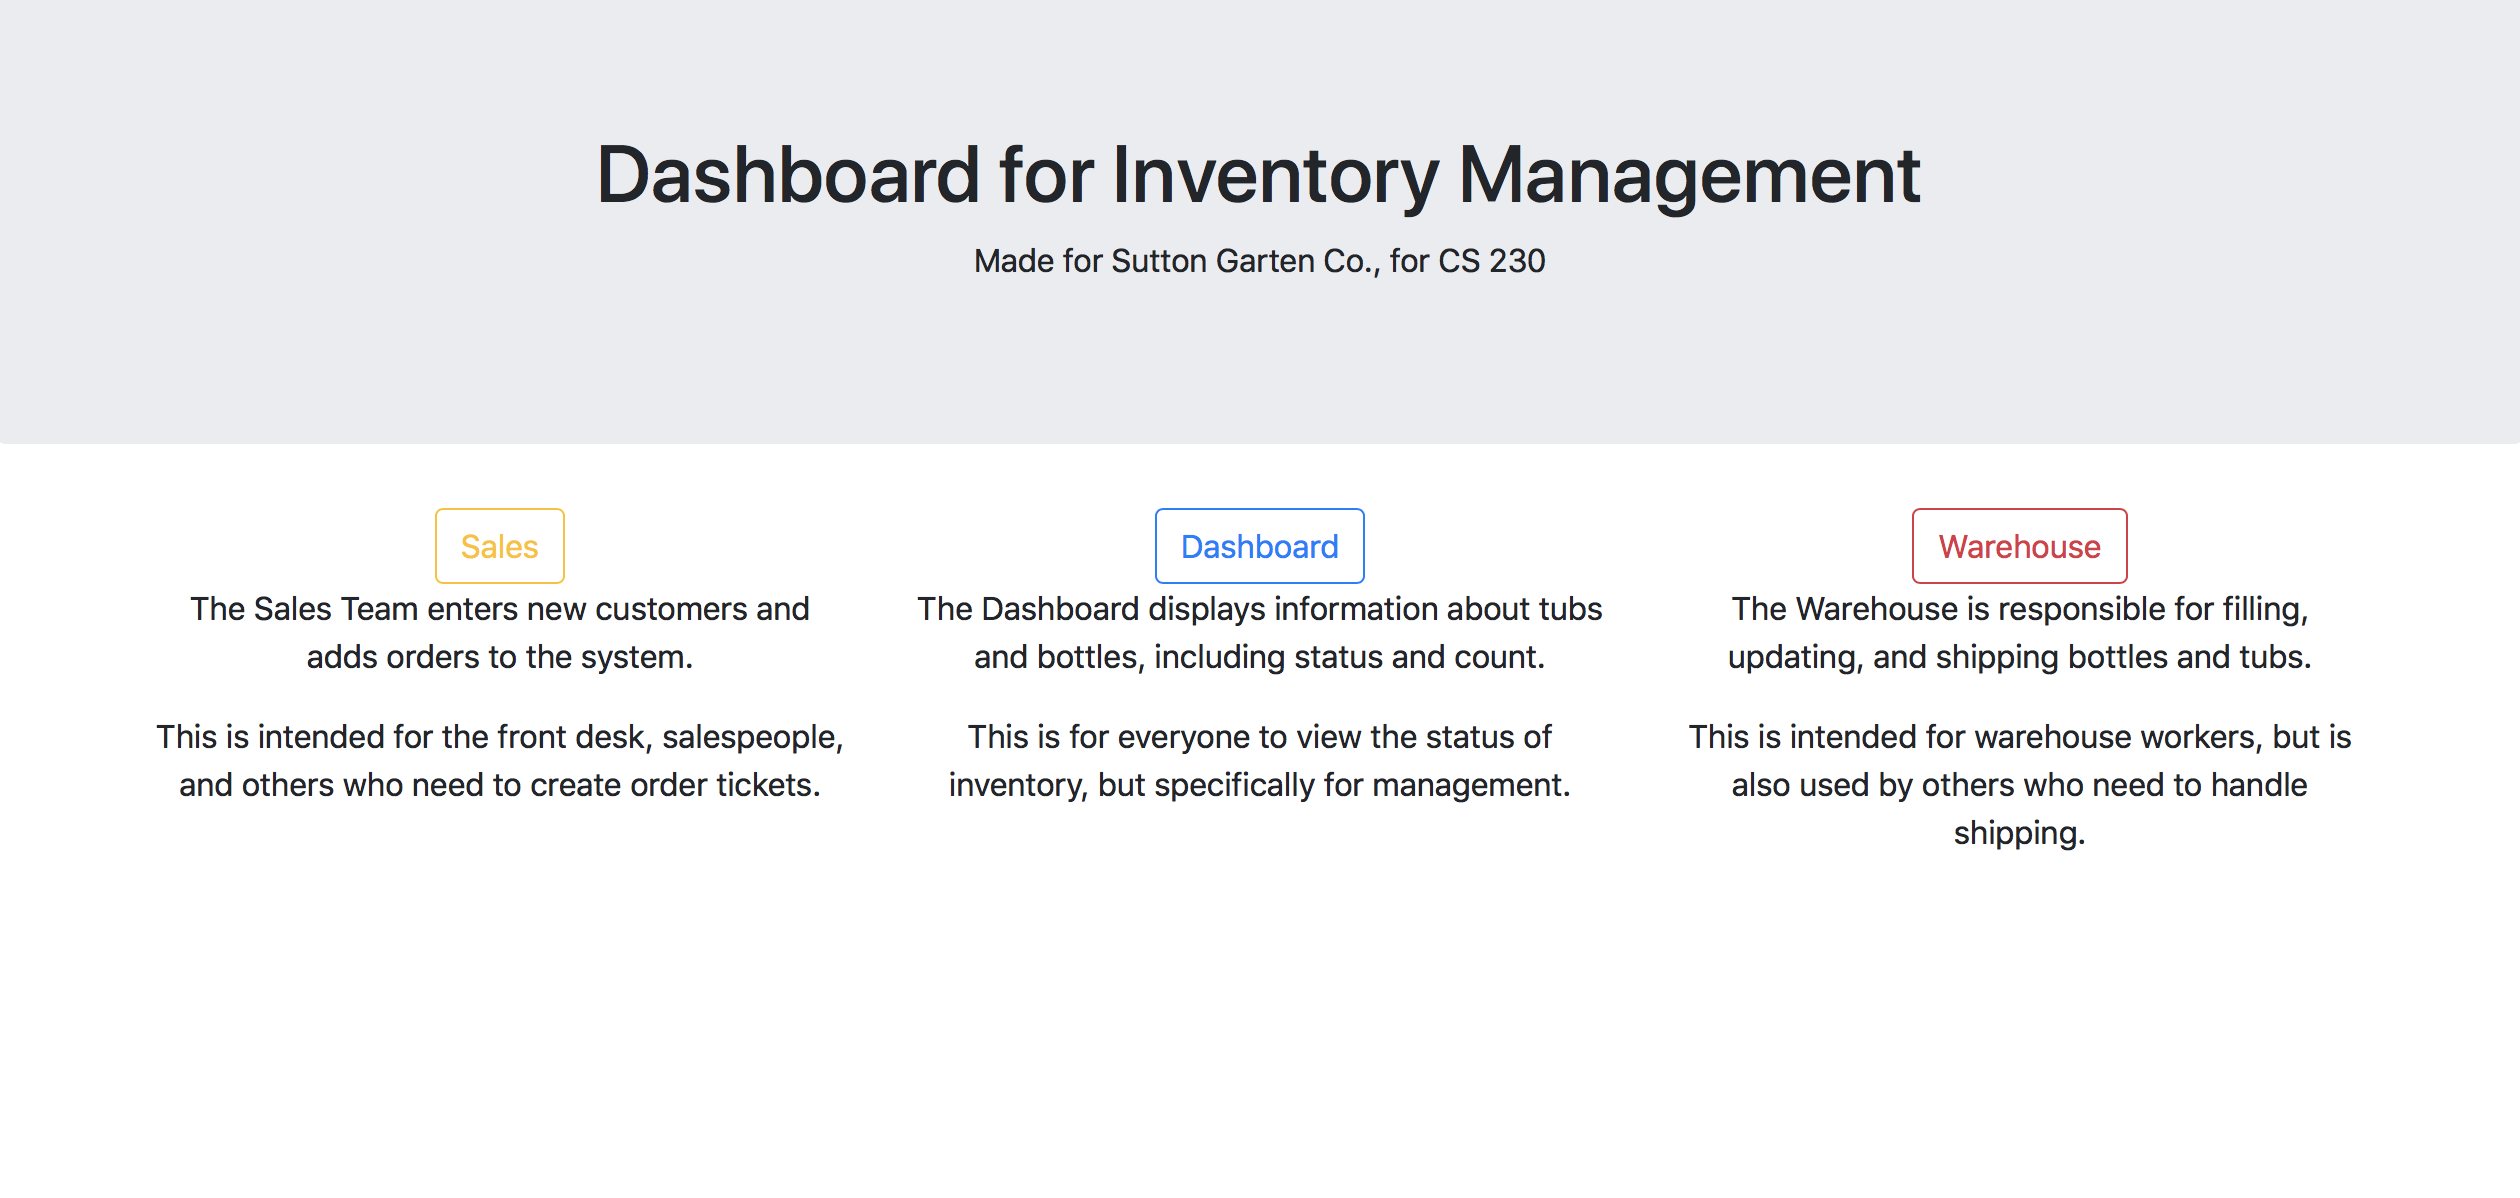This screenshot has width=2520, height=1198.
Task: Click the intended for warehouse workers line
Action: tap(2019, 737)
